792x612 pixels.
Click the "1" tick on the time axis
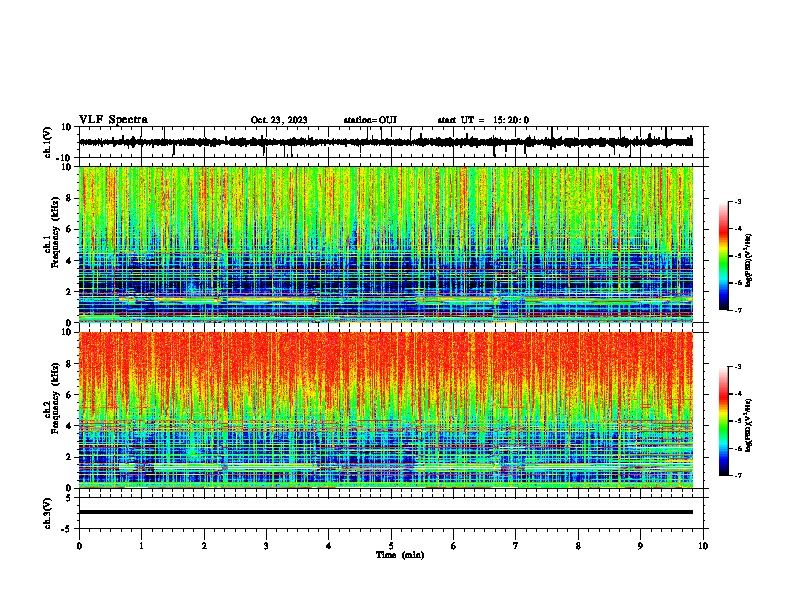141,545
